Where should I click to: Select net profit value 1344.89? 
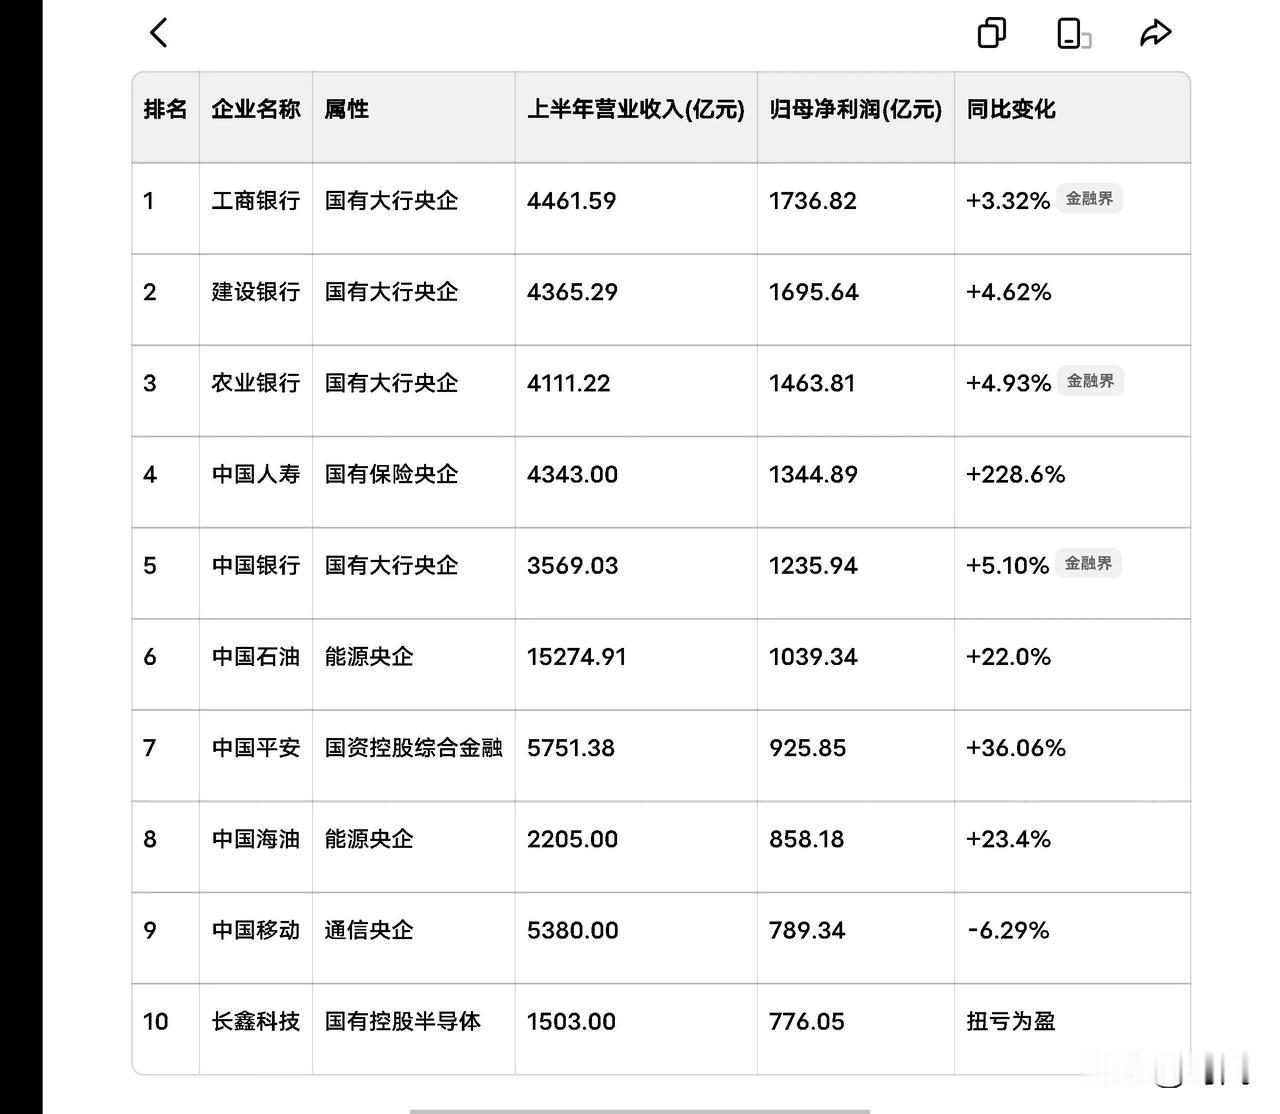pos(814,474)
